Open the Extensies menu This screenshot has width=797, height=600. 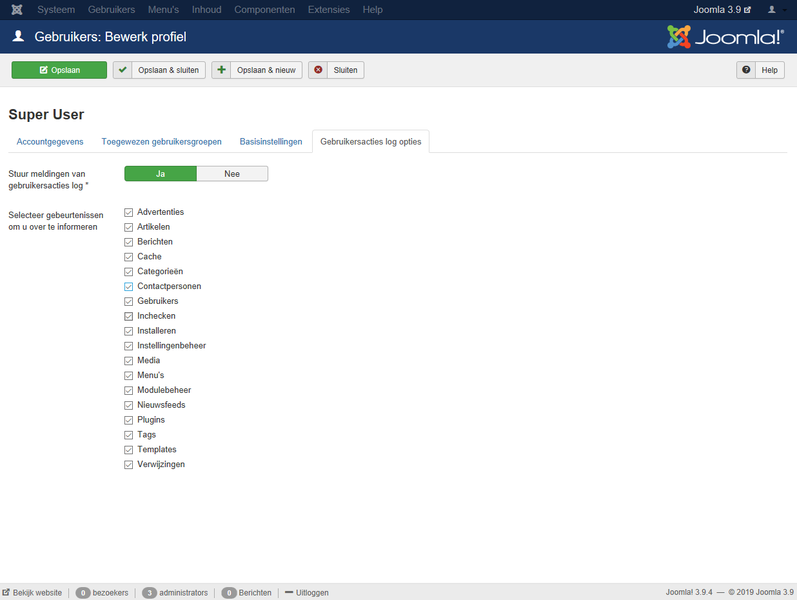[x=328, y=10]
